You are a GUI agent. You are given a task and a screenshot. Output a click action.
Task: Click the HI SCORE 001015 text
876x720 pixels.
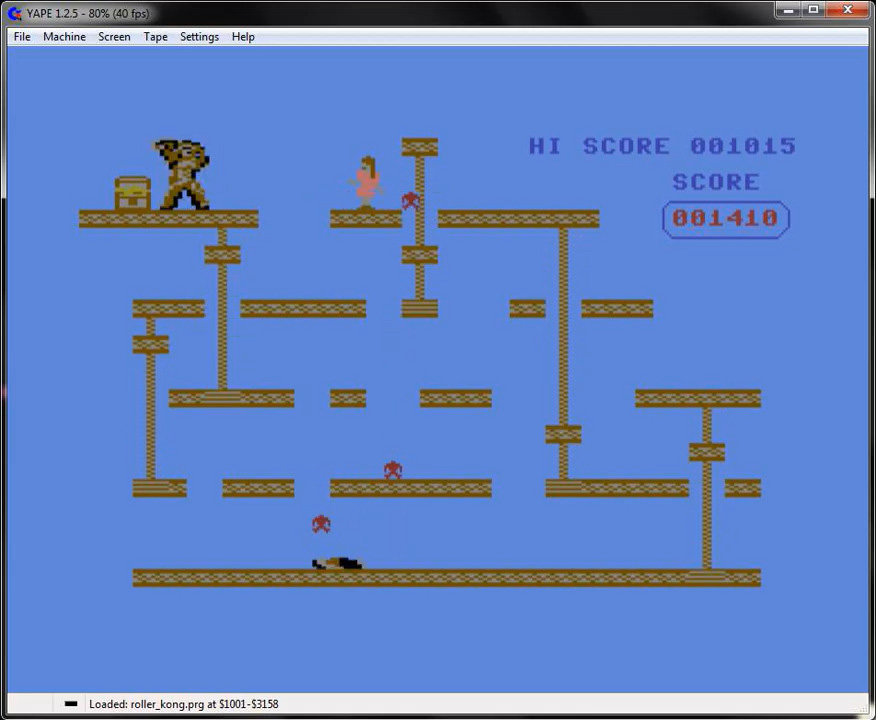pyautogui.click(x=662, y=146)
